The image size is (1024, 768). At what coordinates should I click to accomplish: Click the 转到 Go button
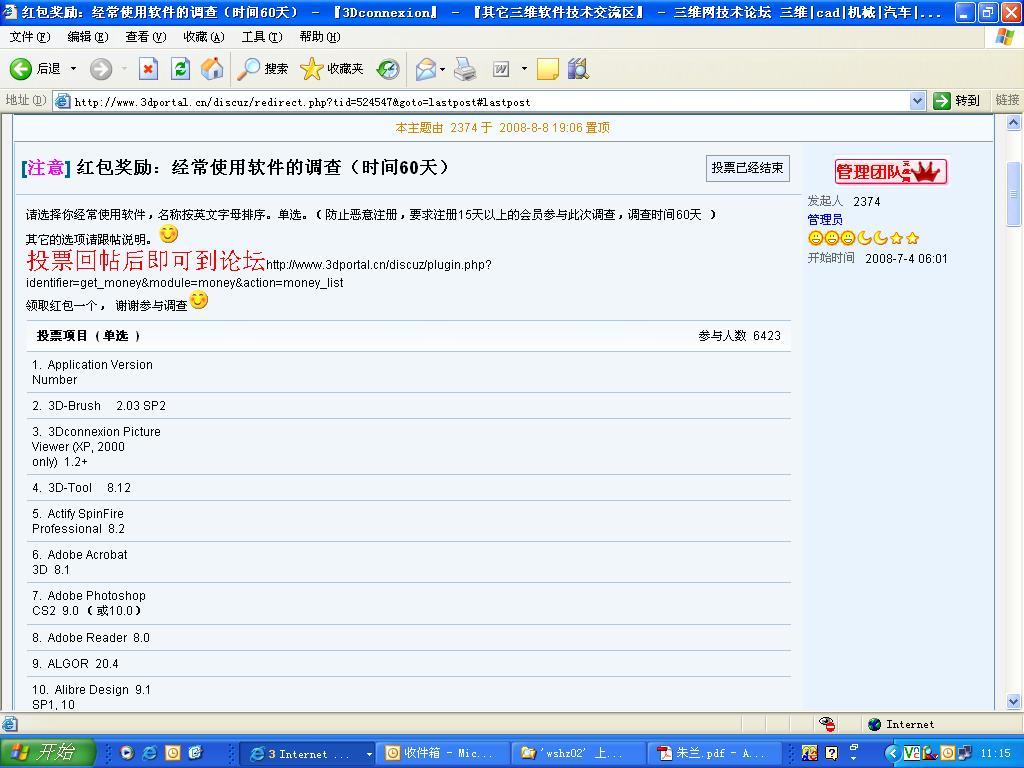(x=957, y=101)
